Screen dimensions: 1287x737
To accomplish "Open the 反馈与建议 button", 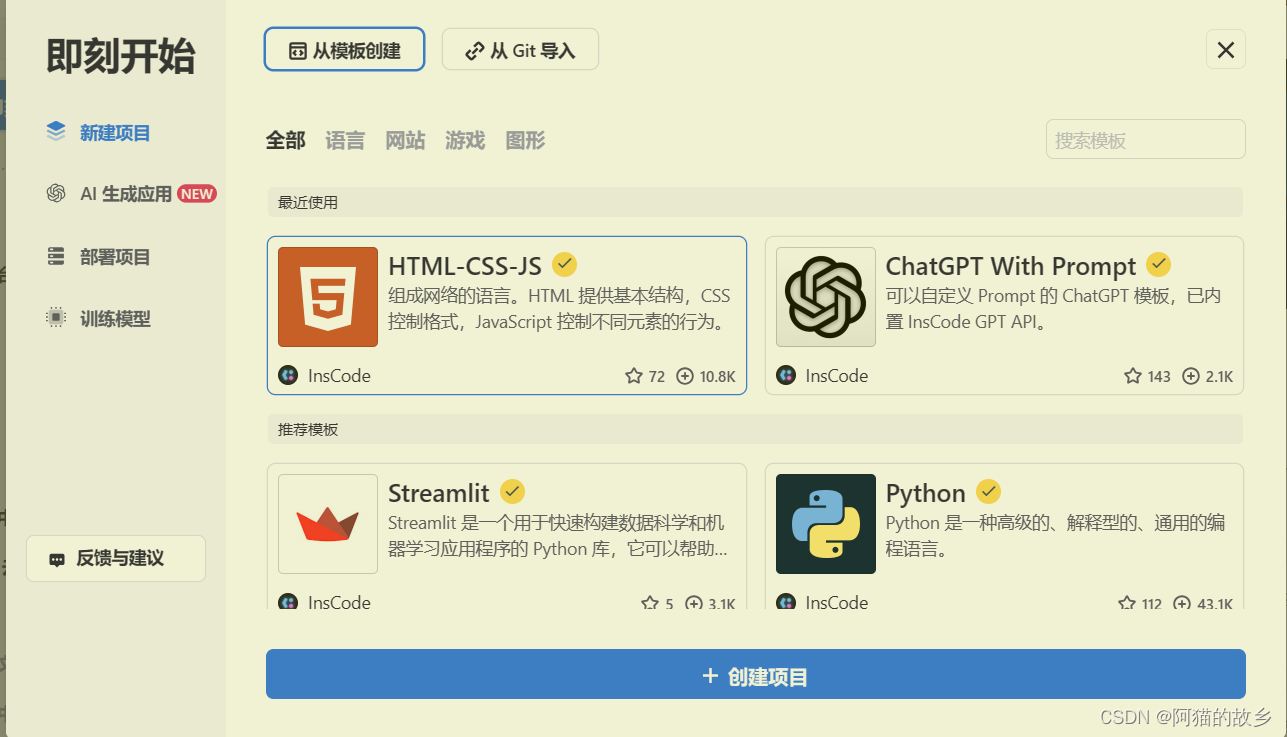I will click(116, 558).
